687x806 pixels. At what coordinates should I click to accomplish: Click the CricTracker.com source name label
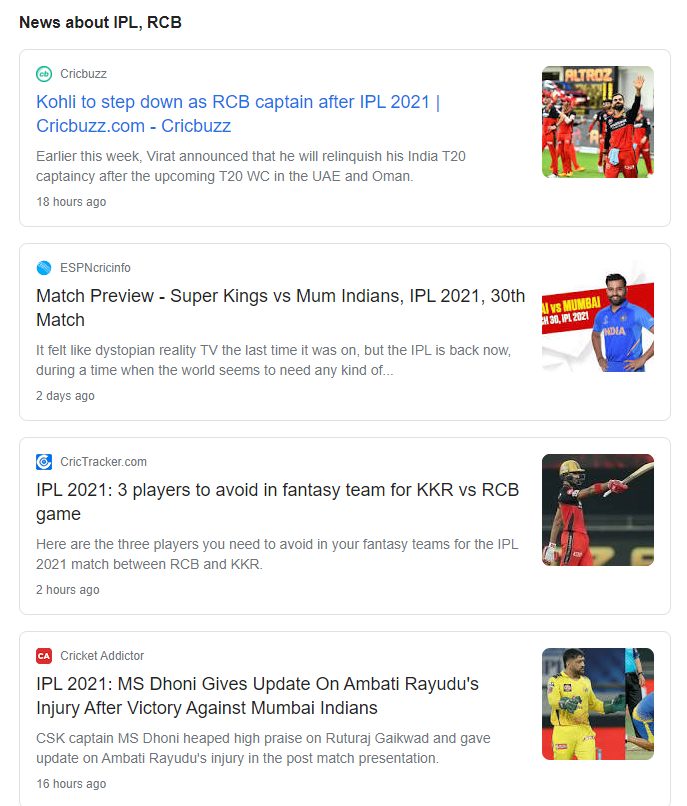(103, 462)
